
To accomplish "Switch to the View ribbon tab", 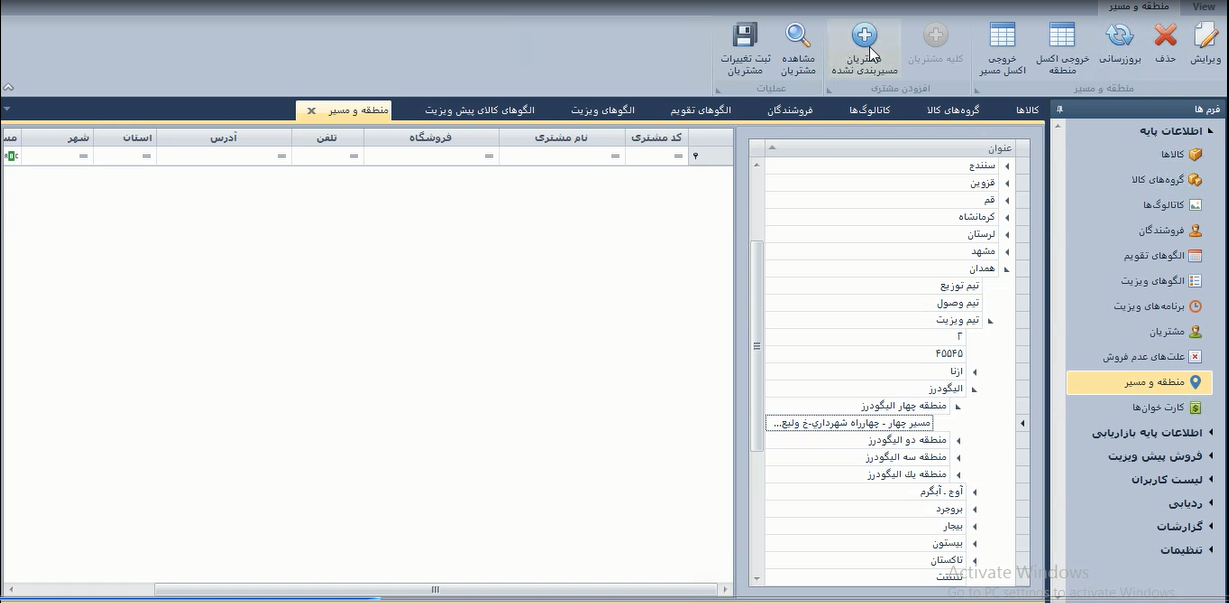I will 1203,6.
